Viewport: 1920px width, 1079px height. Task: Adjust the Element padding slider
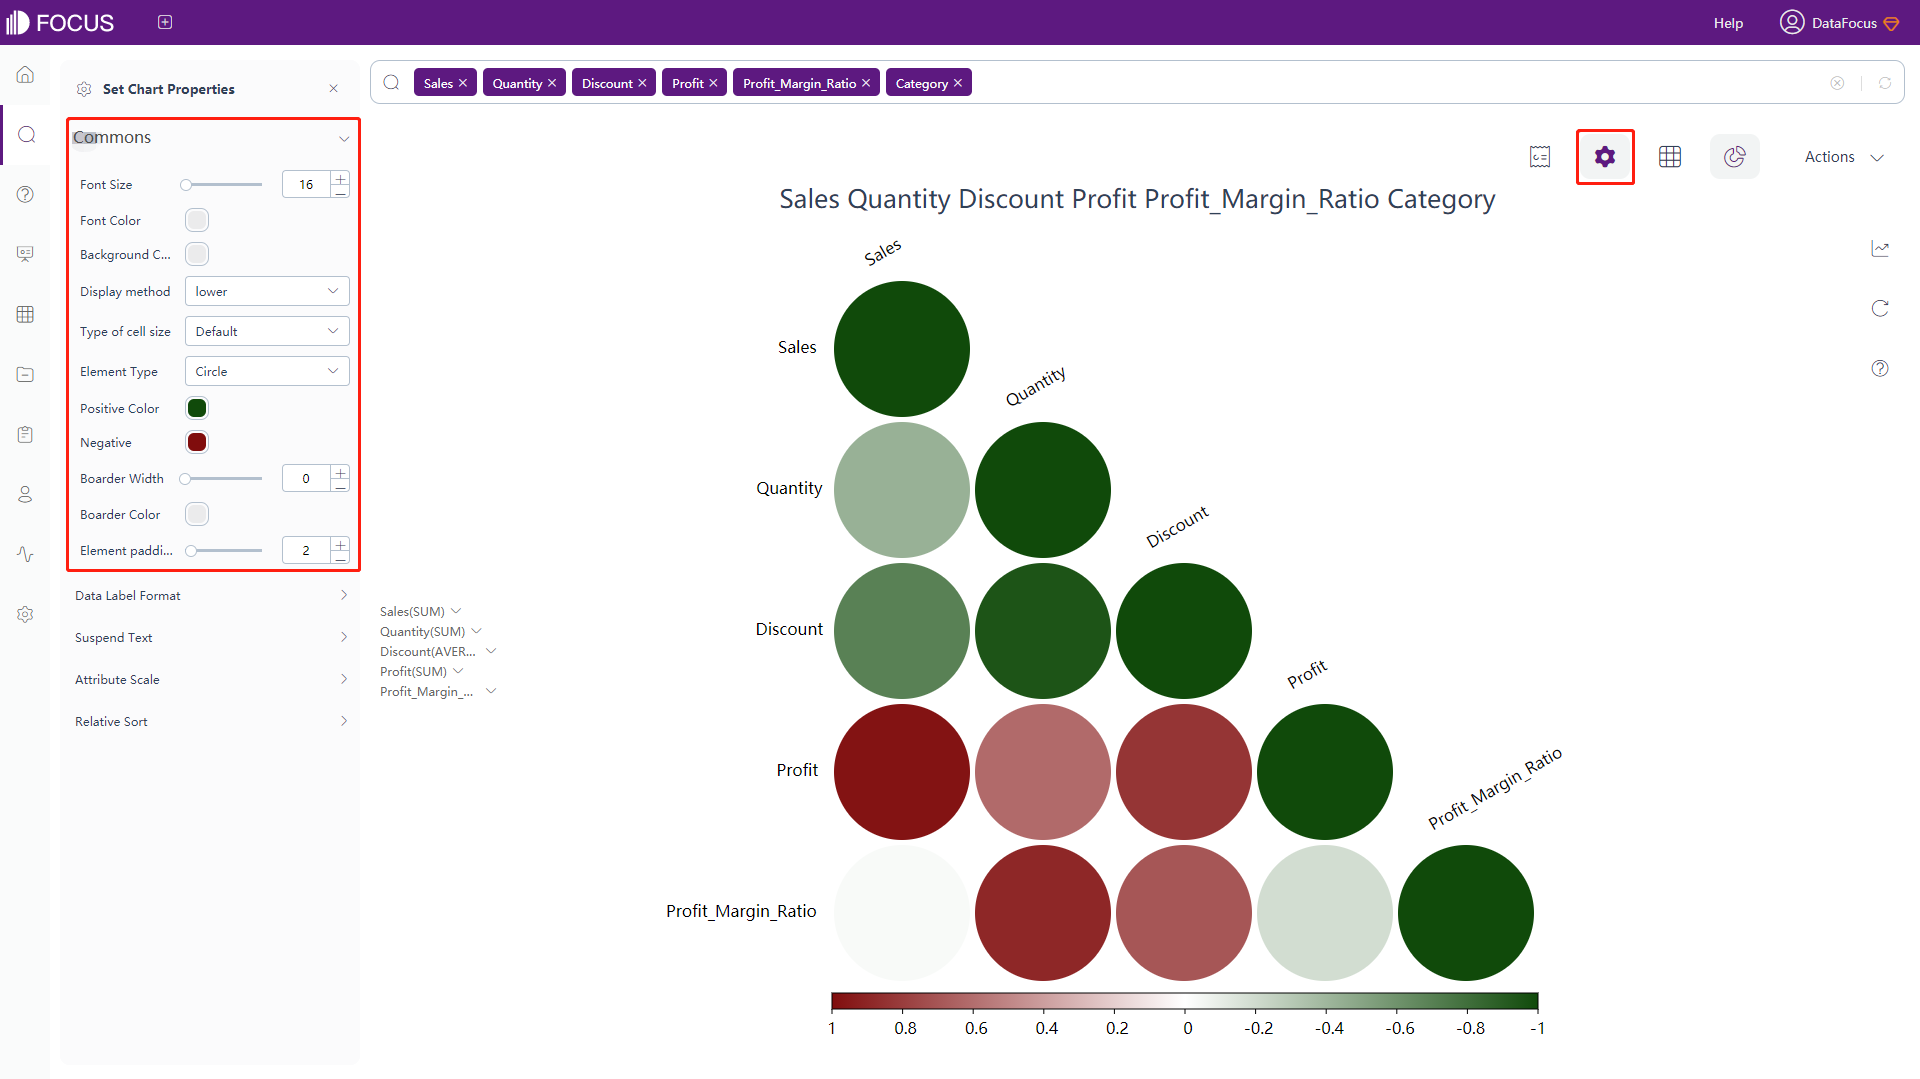click(224, 551)
